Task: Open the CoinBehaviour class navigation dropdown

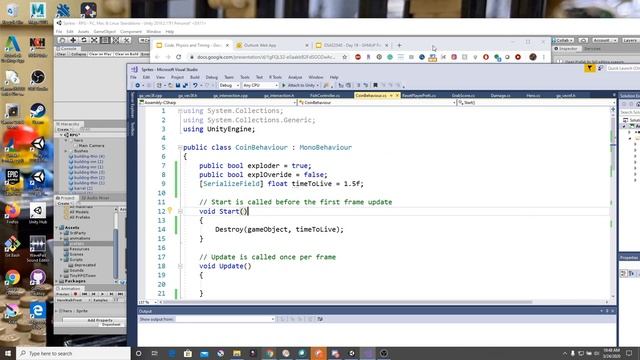Action: (377, 102)
